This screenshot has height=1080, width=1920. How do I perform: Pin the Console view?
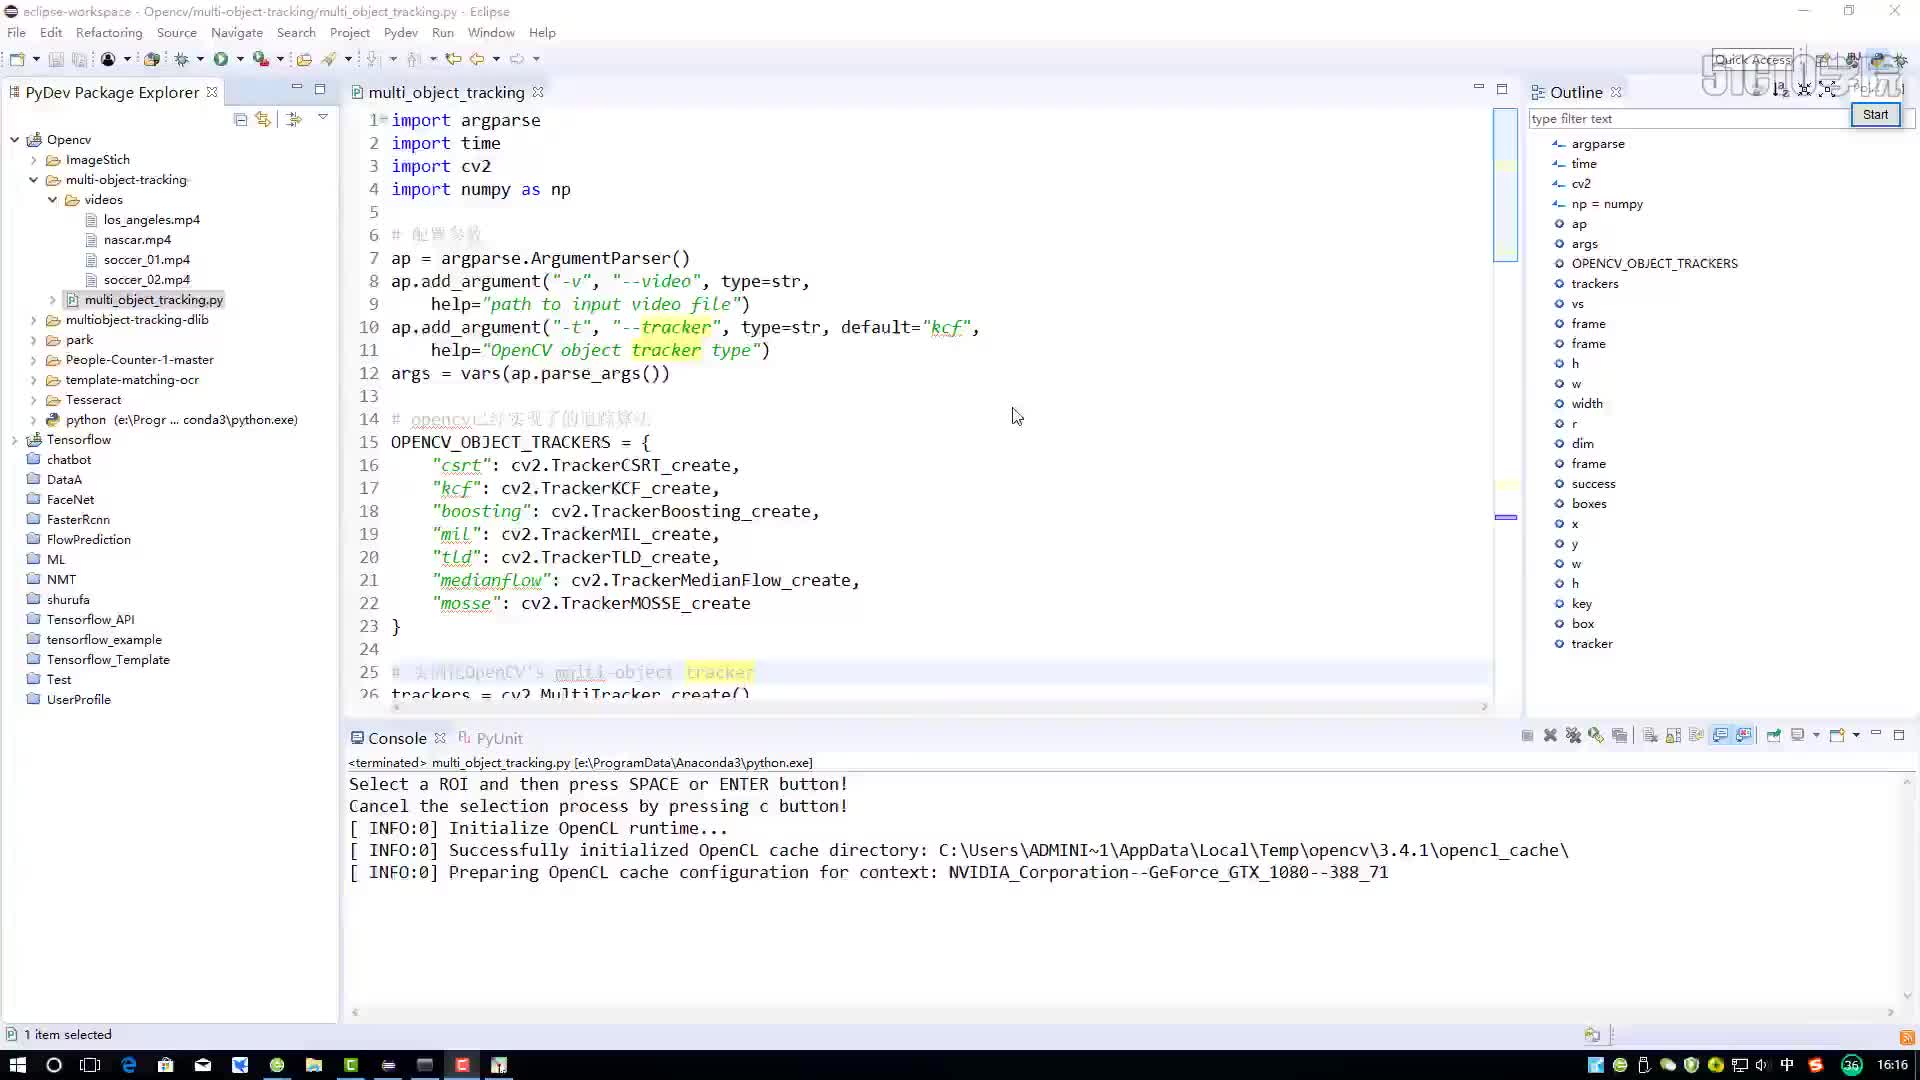1773,735
